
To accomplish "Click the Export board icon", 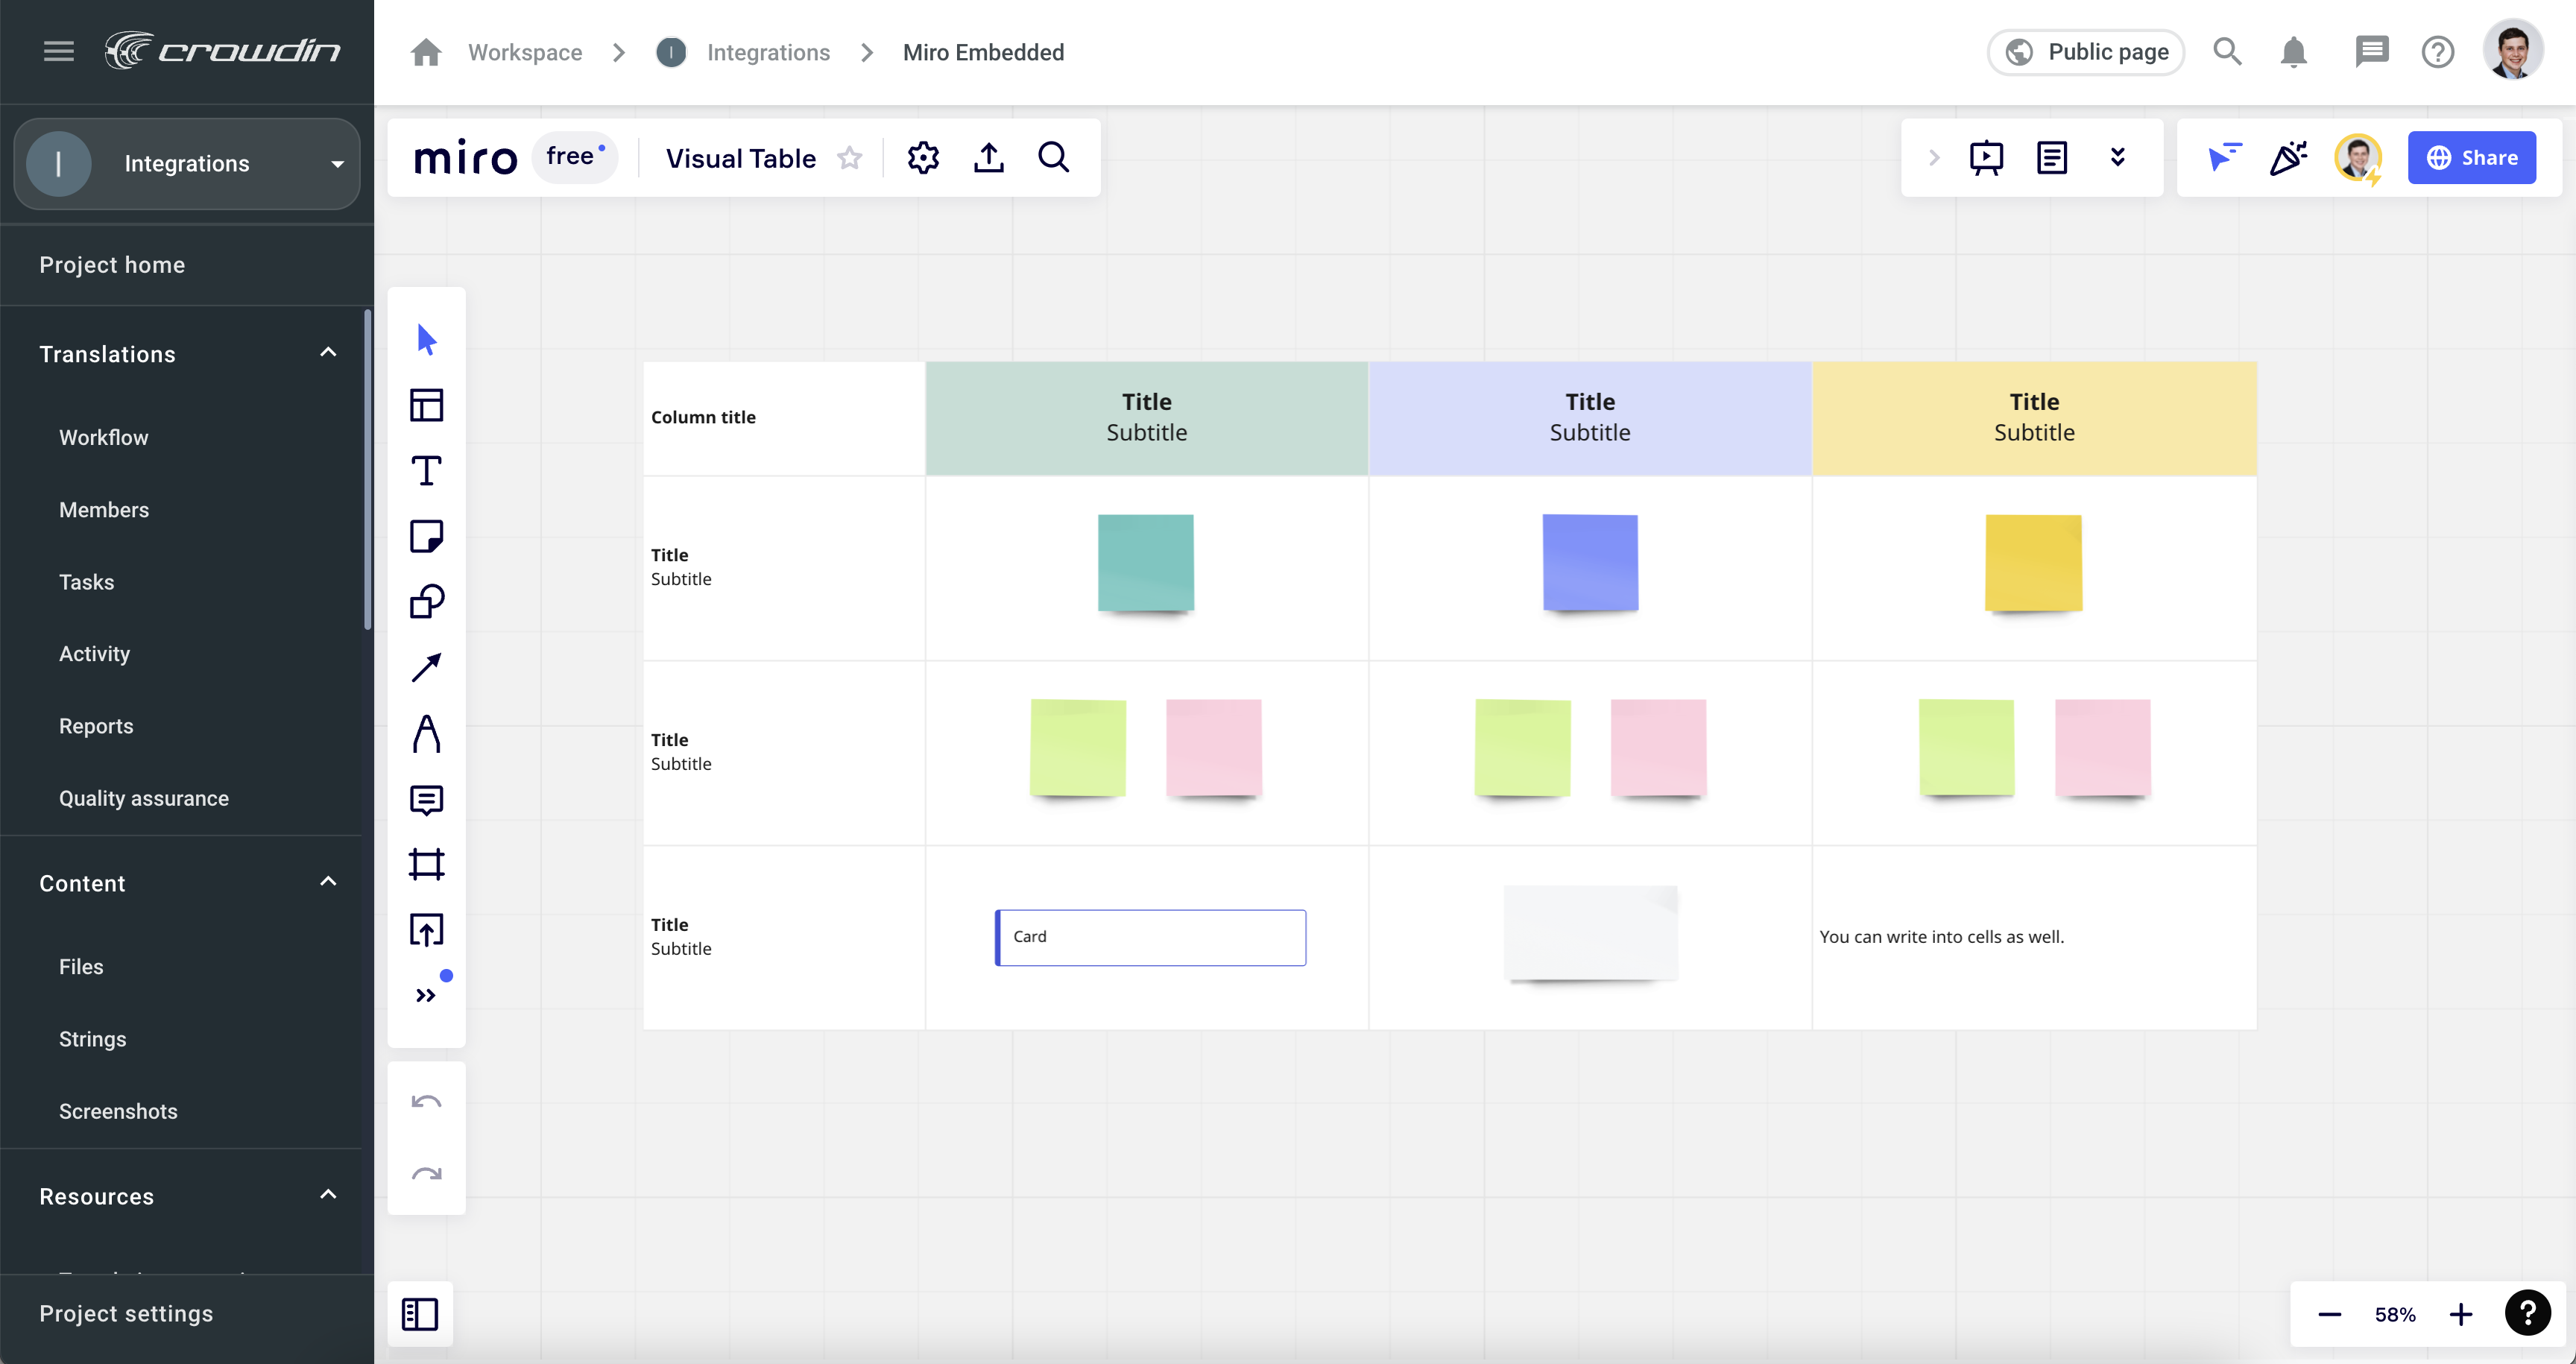I will [989, 157].
